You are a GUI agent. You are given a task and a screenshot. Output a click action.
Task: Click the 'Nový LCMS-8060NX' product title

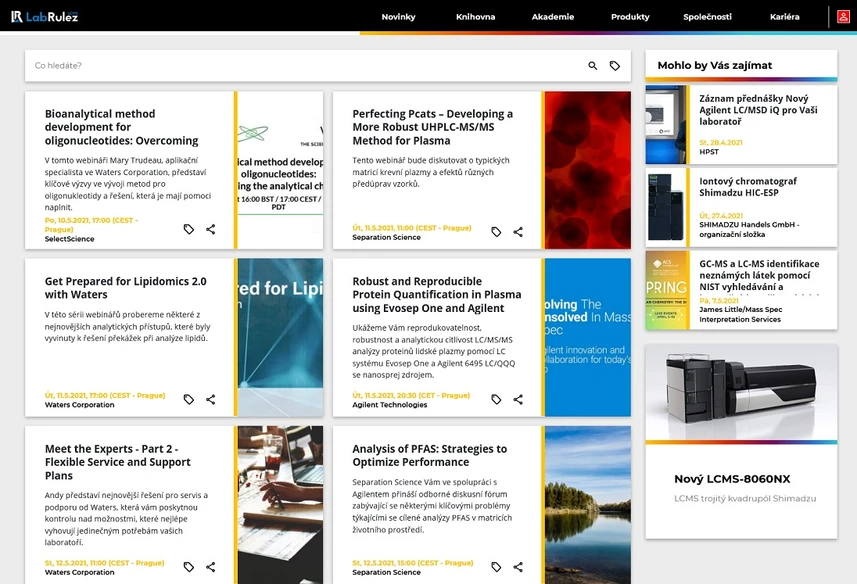tap(732, 479)
